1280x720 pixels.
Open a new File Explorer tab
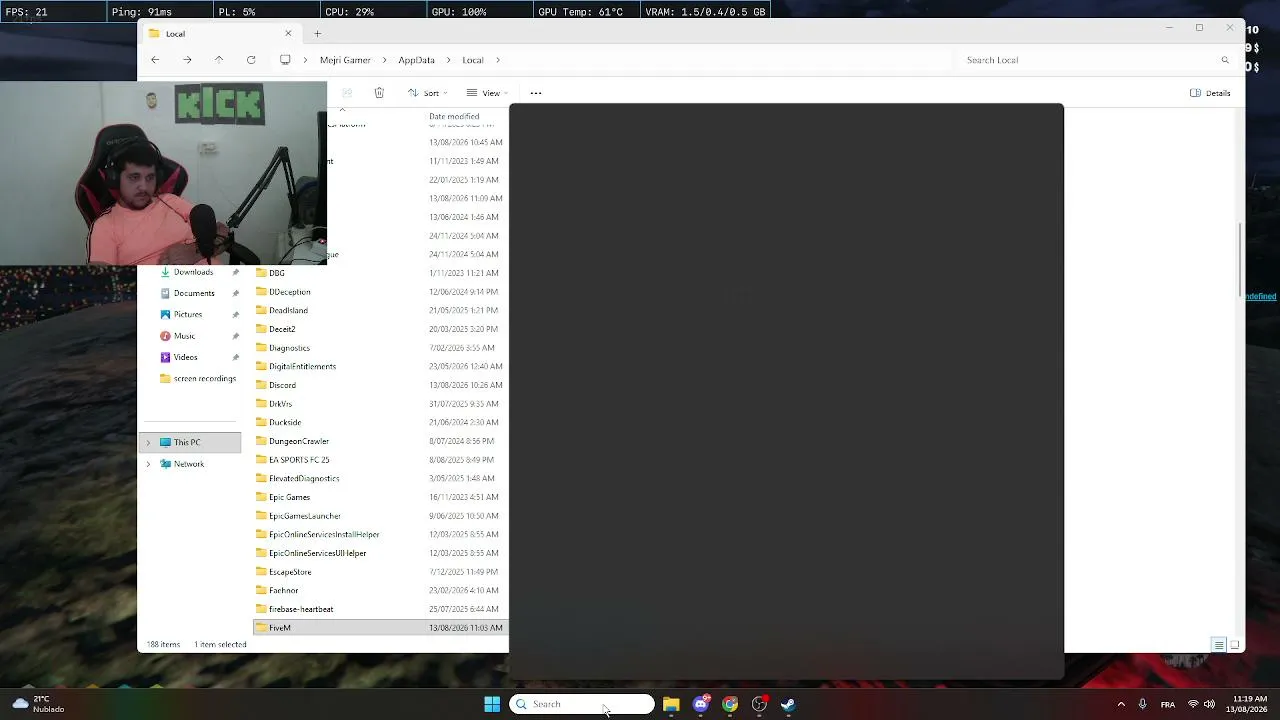point(317,34)
